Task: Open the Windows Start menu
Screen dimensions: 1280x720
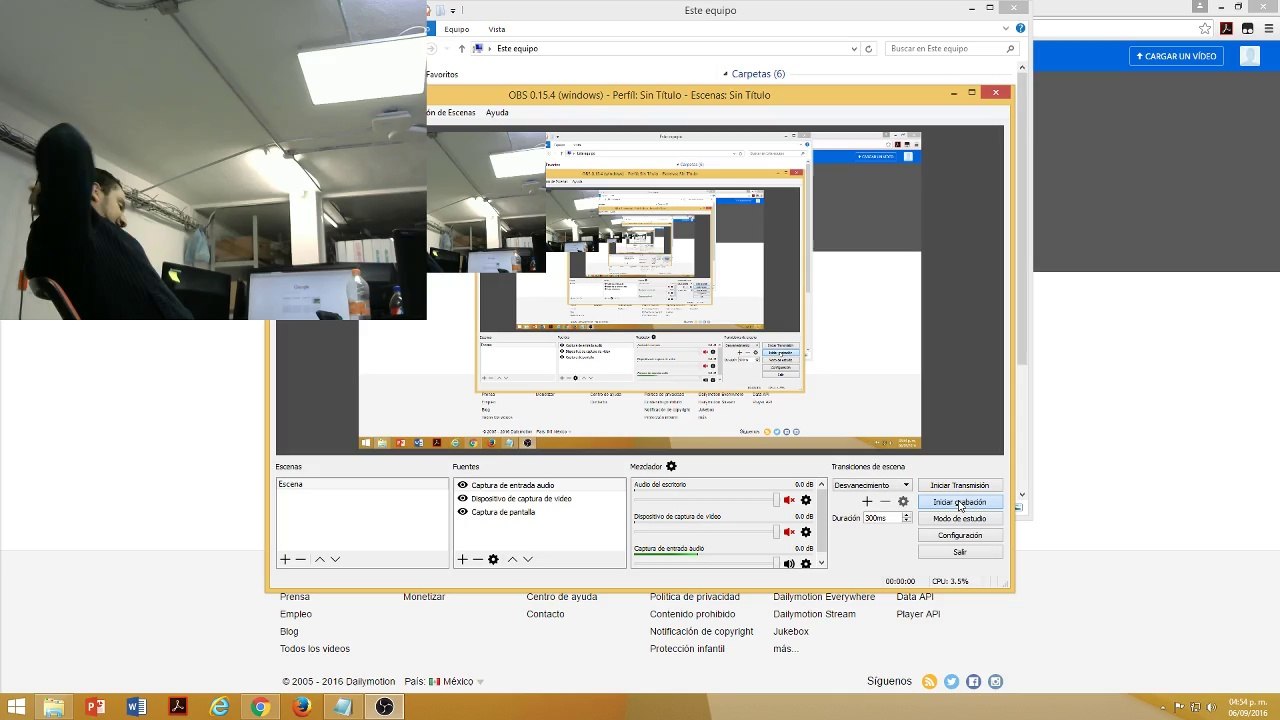Action: tap(16, 707)
